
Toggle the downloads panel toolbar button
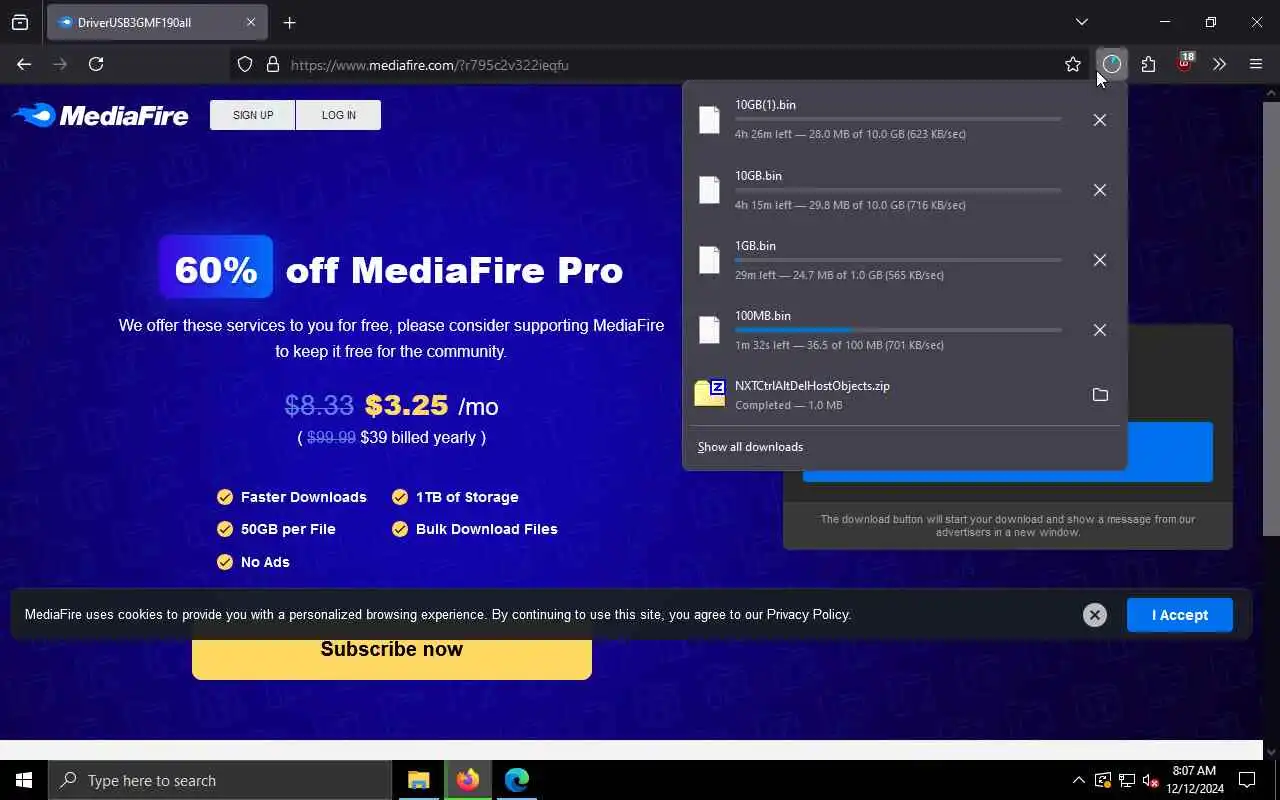coord(1112,64)
